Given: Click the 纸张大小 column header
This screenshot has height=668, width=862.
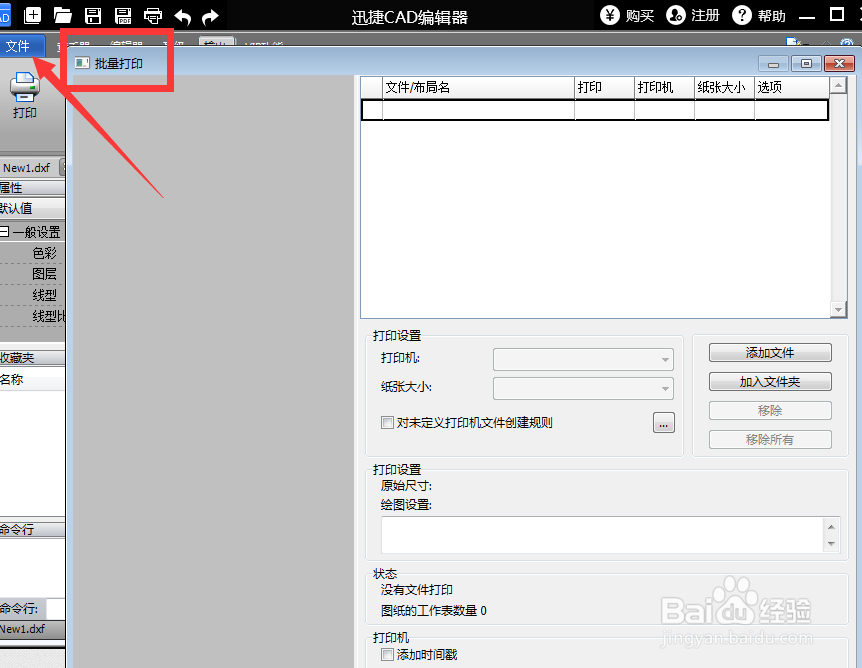Looking at the screenshot, I should click(x=724, y=87).
